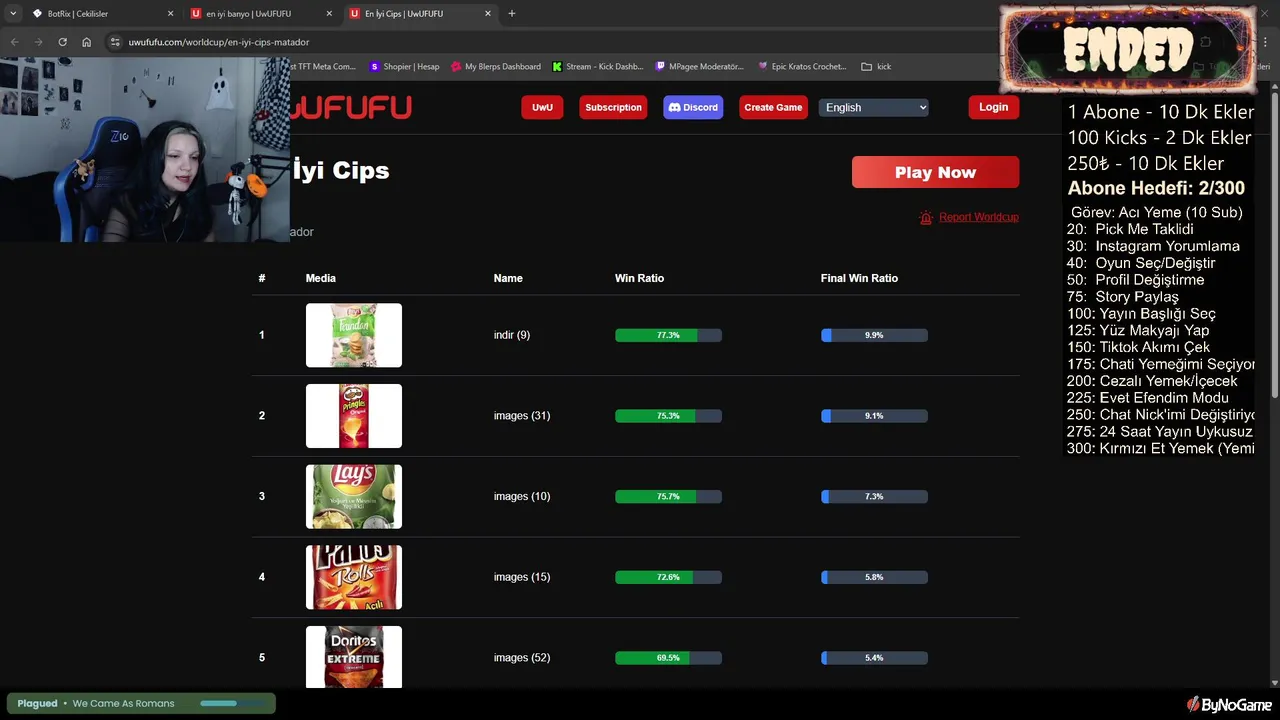
Task: Start the game with Play Now
Action: coord(935,172)
